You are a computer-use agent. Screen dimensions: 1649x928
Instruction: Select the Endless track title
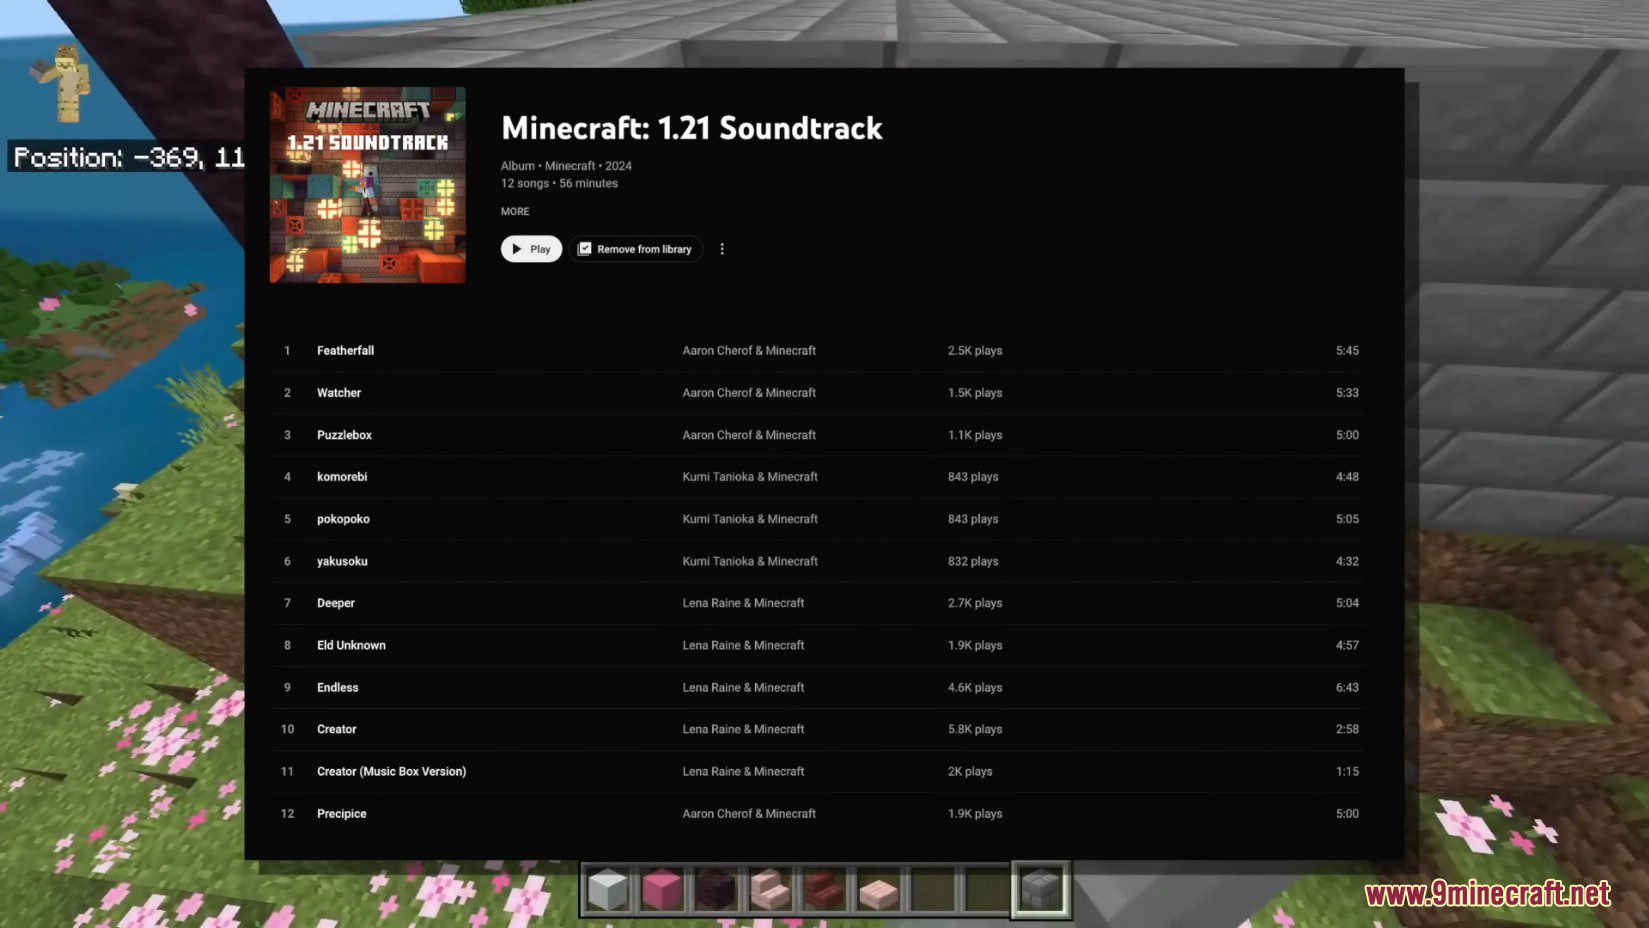click(x=337, y=687)
